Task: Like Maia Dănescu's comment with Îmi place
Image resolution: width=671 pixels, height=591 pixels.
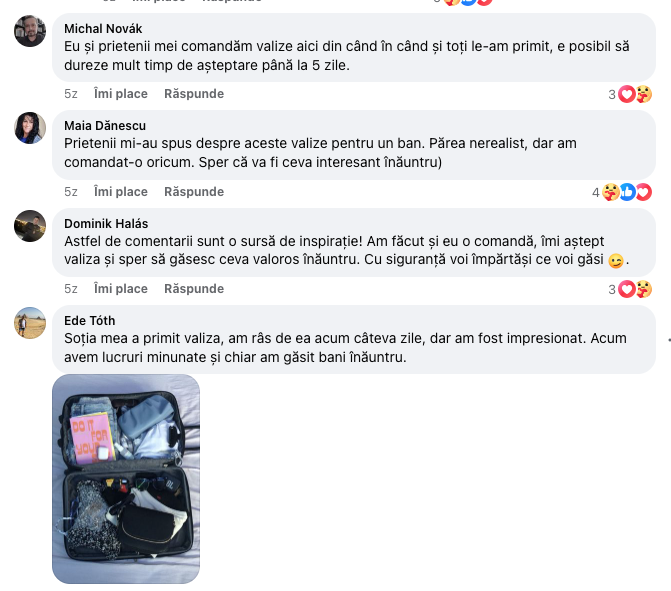Action: coord(121,192)
